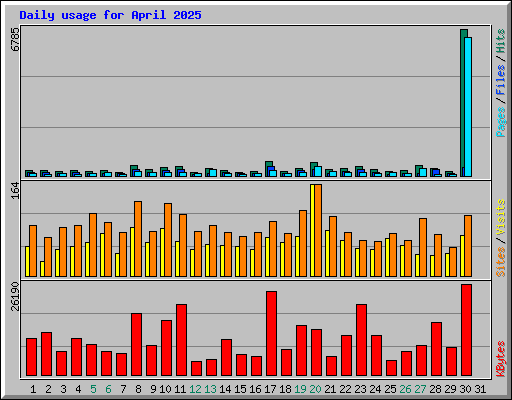Select the green weekend day 6 label

tap(108, 389)
